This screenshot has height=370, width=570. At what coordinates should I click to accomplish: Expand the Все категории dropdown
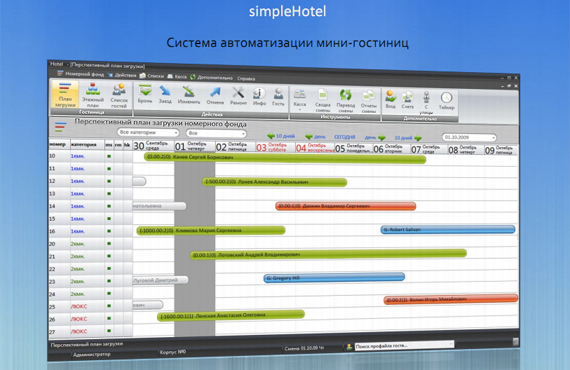[x=148, y=132]
